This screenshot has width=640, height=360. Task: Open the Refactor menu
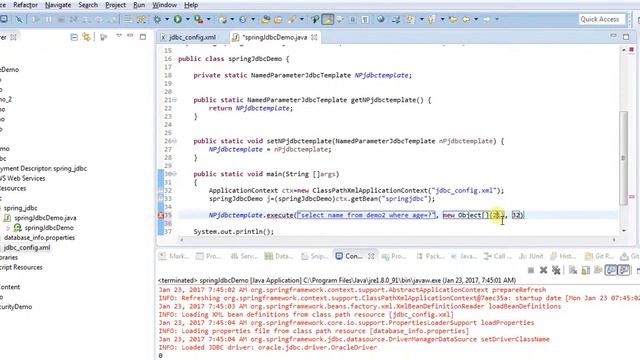click(x=25, y=5)
